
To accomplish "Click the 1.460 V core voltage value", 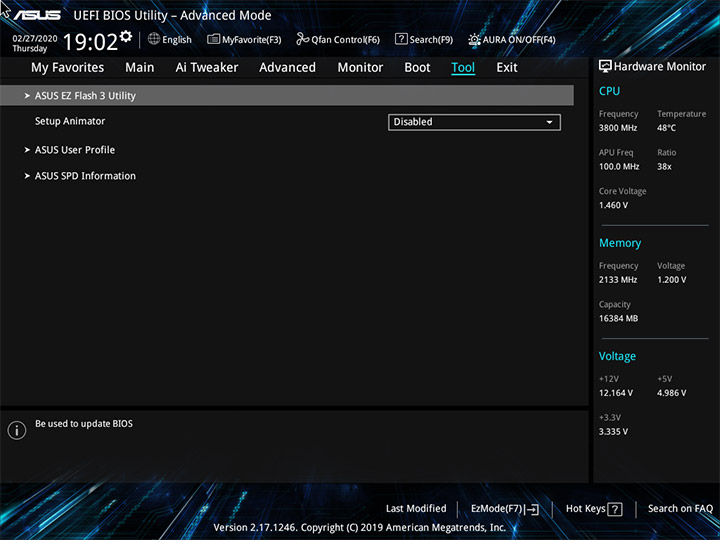I will coord(613,205).
